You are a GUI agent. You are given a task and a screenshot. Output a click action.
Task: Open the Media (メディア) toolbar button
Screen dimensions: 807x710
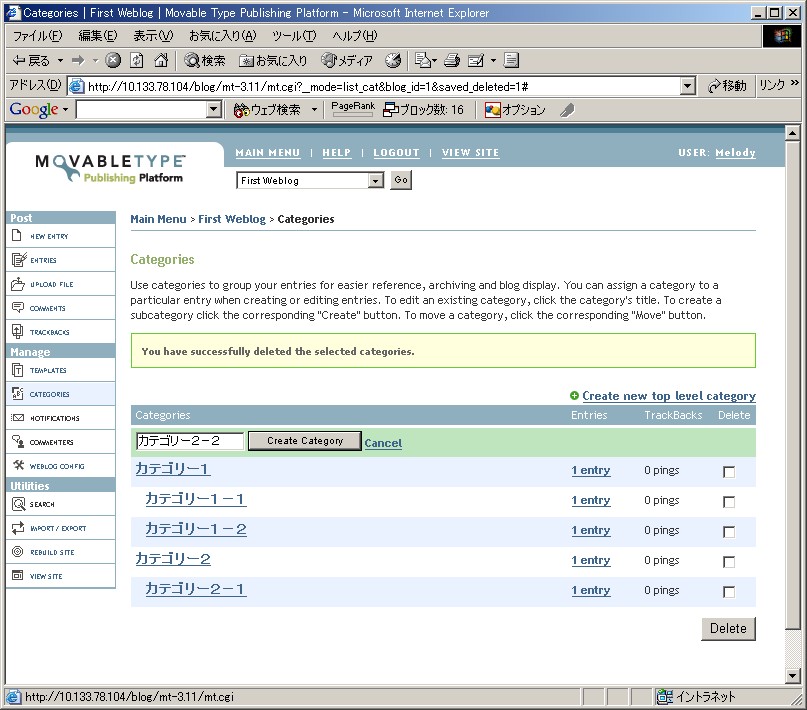tap(346, 61)
